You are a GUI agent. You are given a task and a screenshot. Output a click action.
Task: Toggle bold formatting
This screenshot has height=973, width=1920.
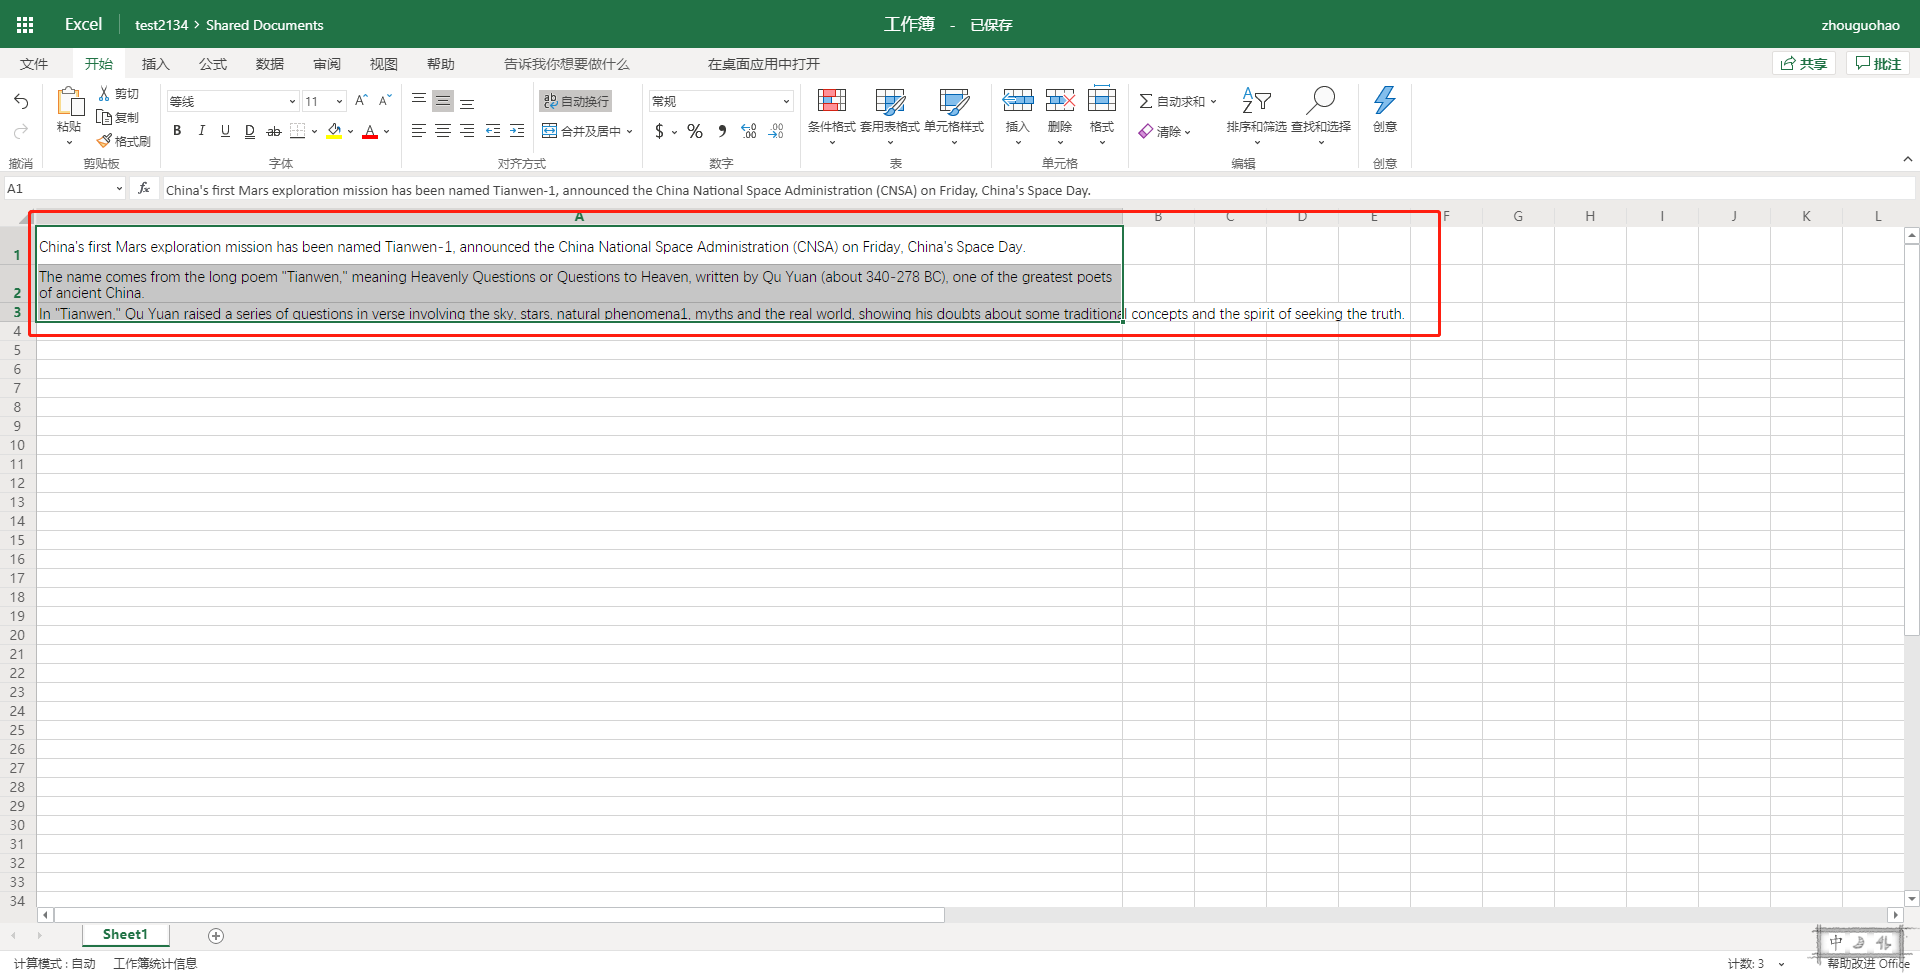click(177, 130)
